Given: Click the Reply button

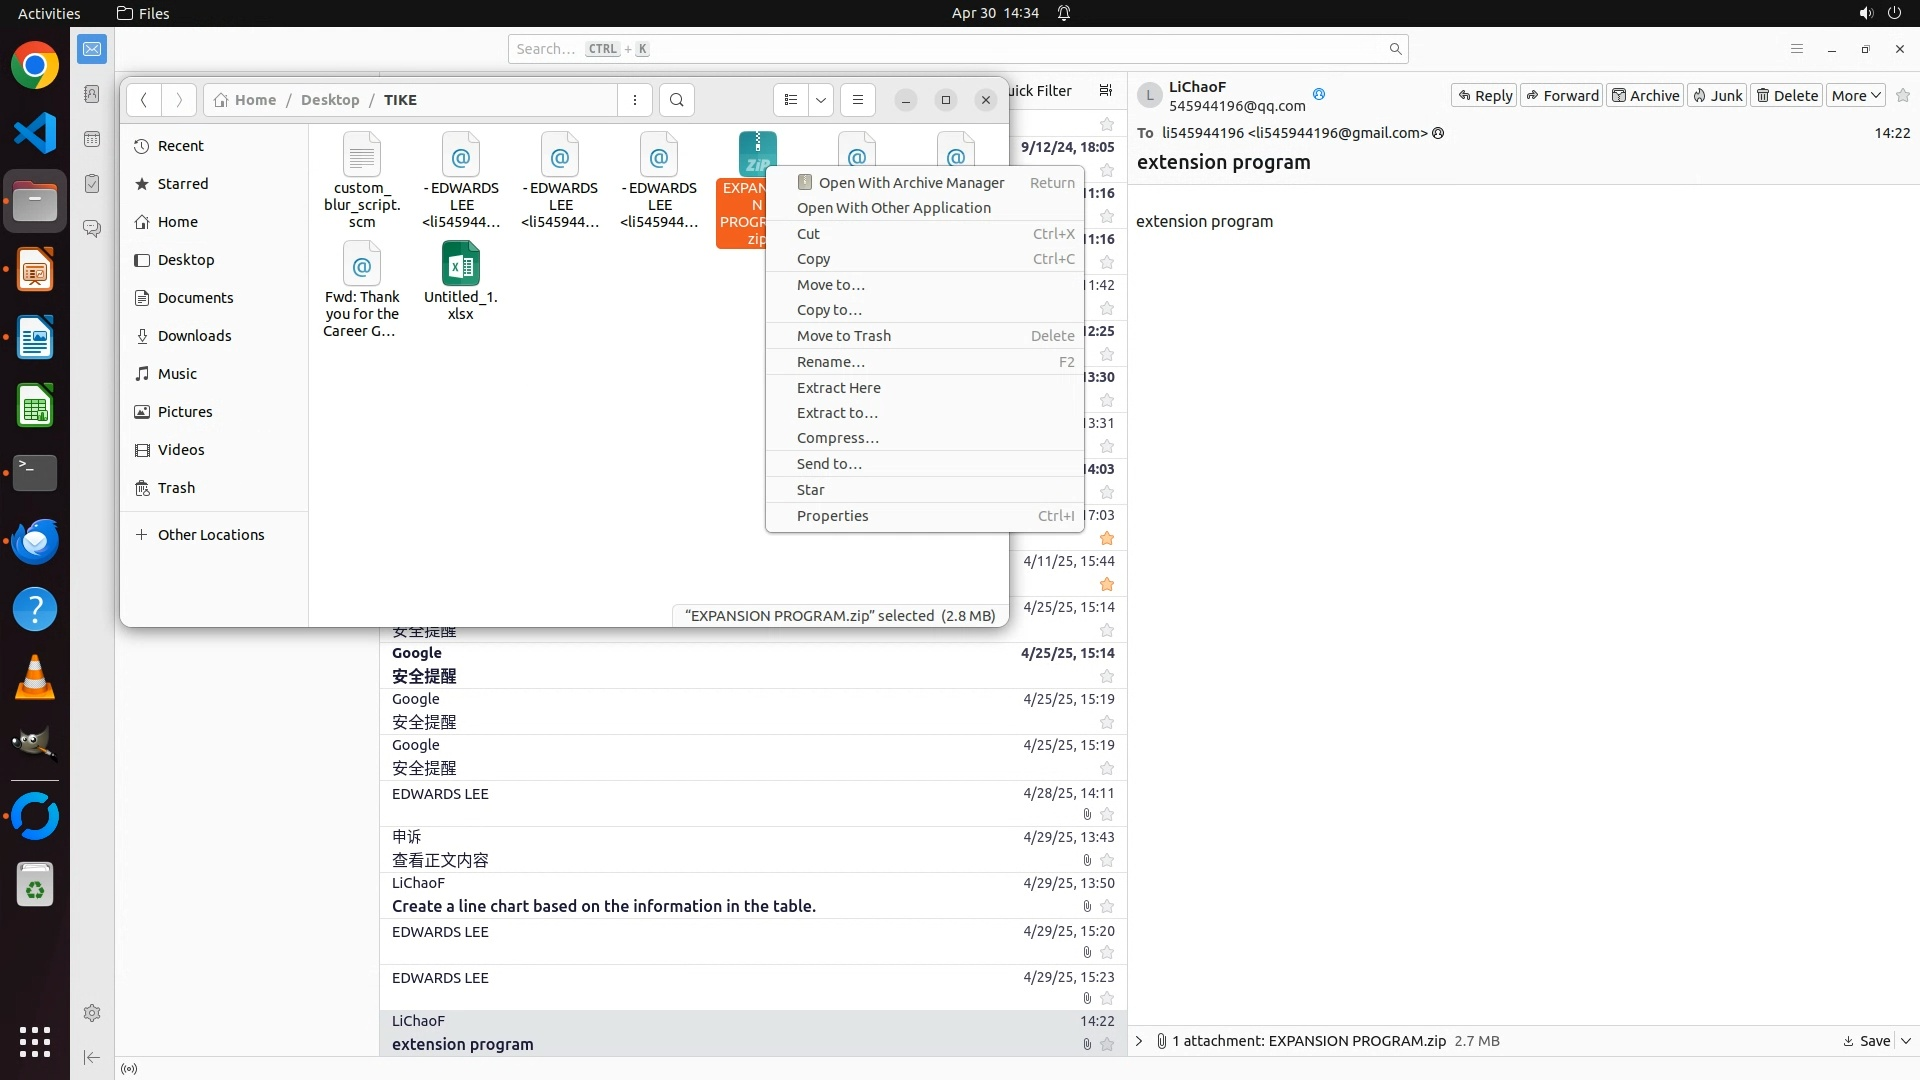Looking at the screenshot, I should pos(1484,95).
